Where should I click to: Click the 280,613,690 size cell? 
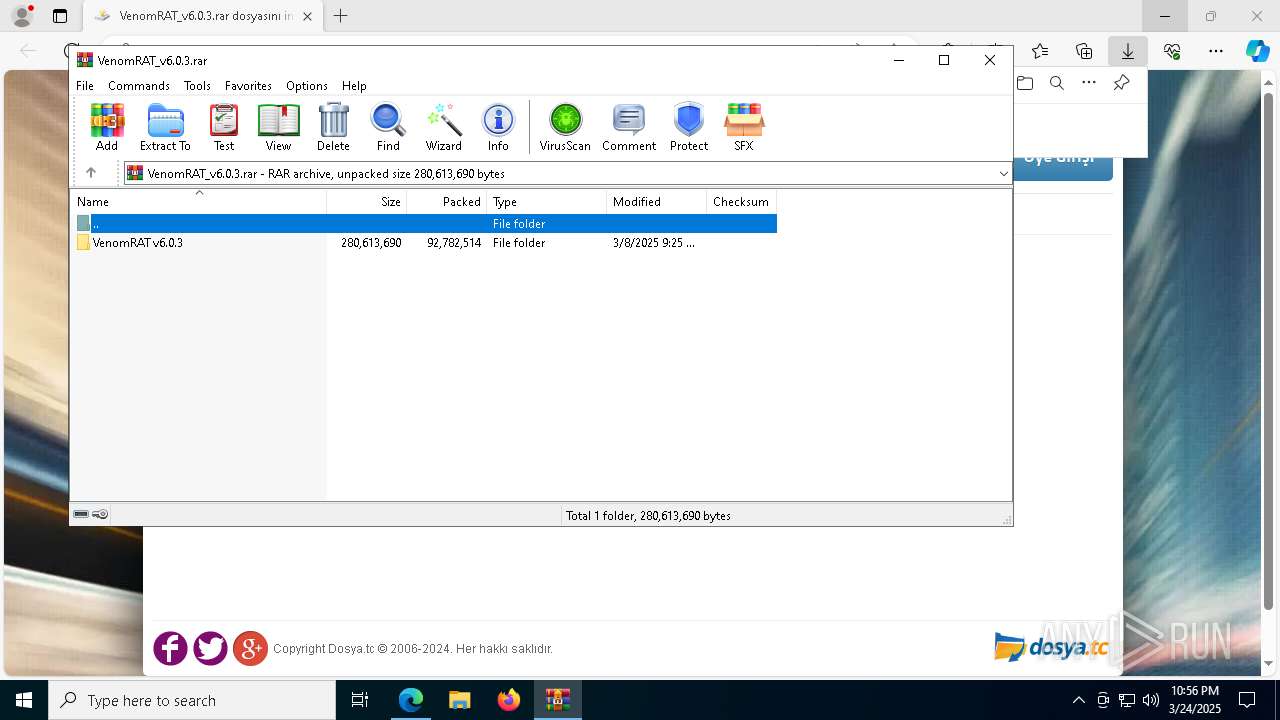tap(371, 243)
